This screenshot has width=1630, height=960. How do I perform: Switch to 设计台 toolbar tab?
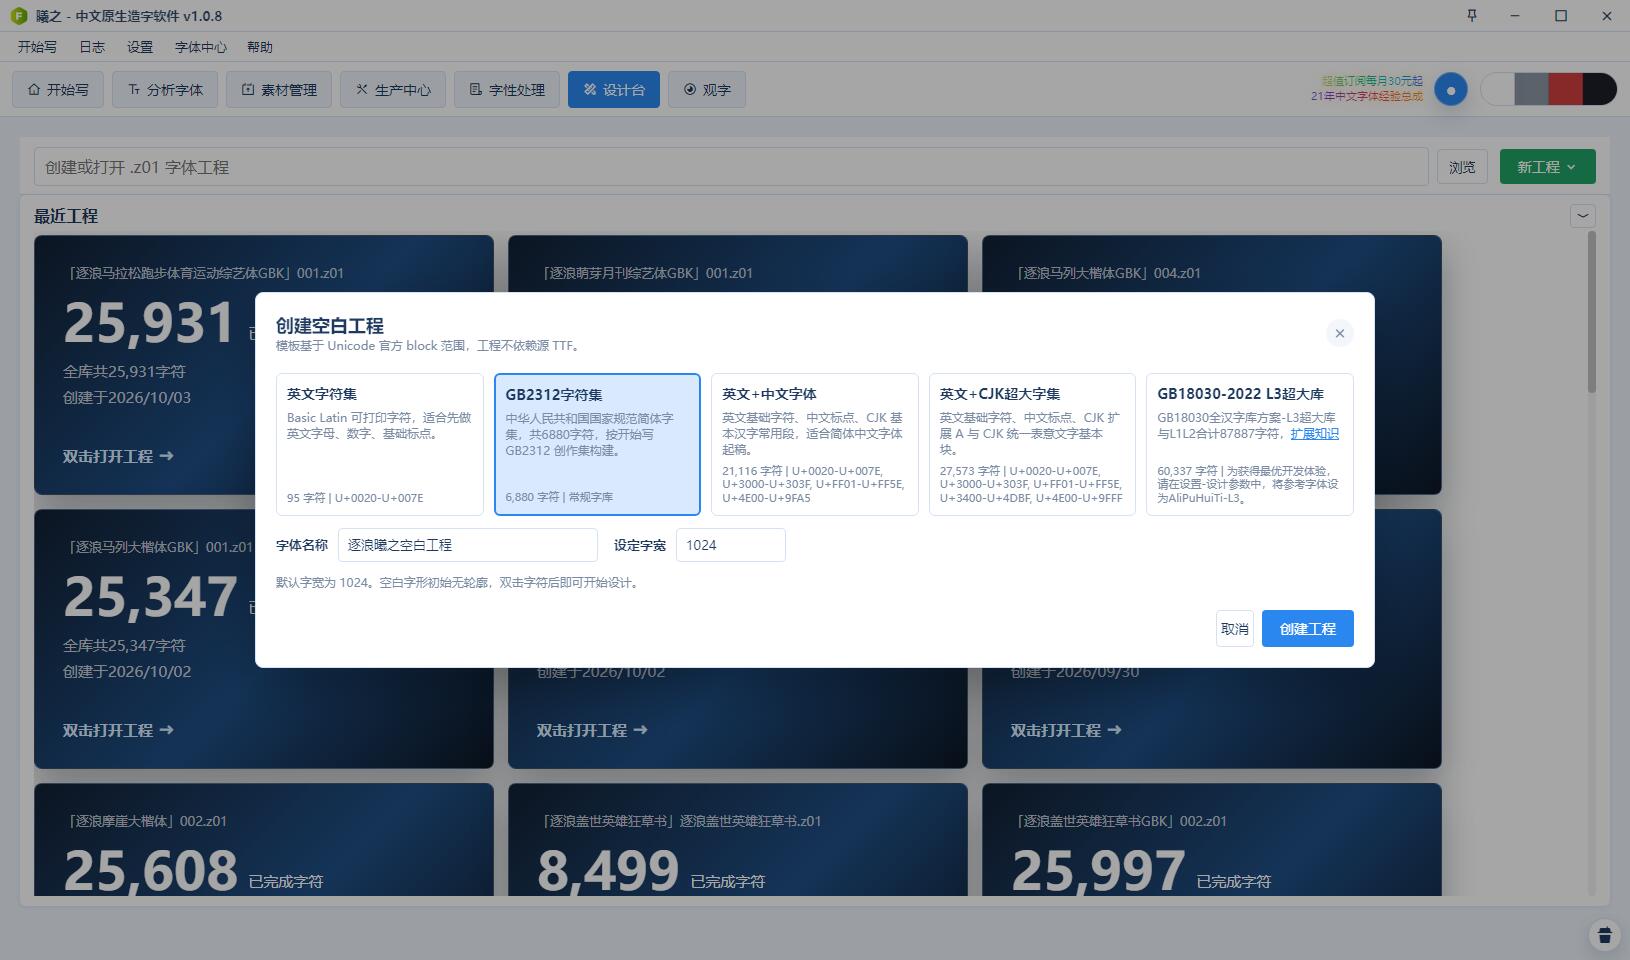(614, 90)
